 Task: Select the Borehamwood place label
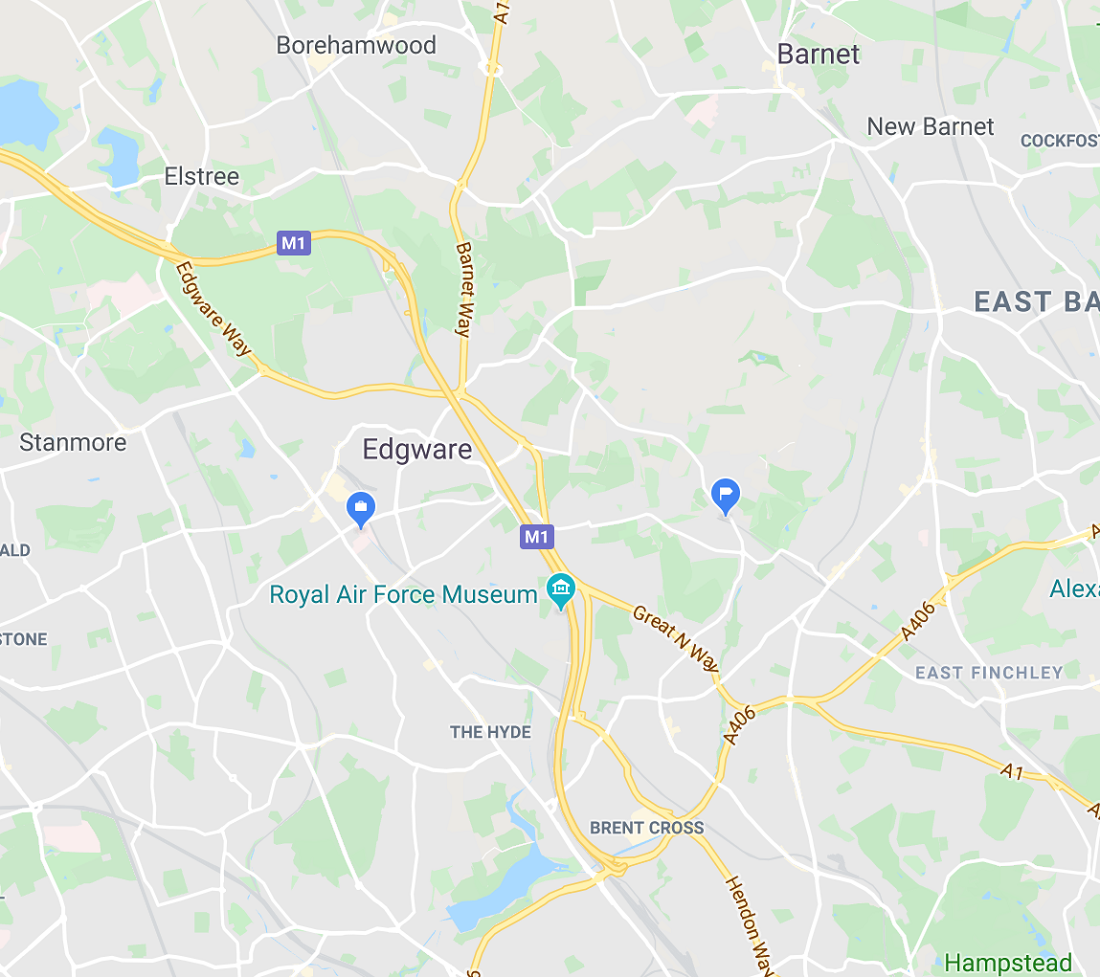(x=356, y=46)
